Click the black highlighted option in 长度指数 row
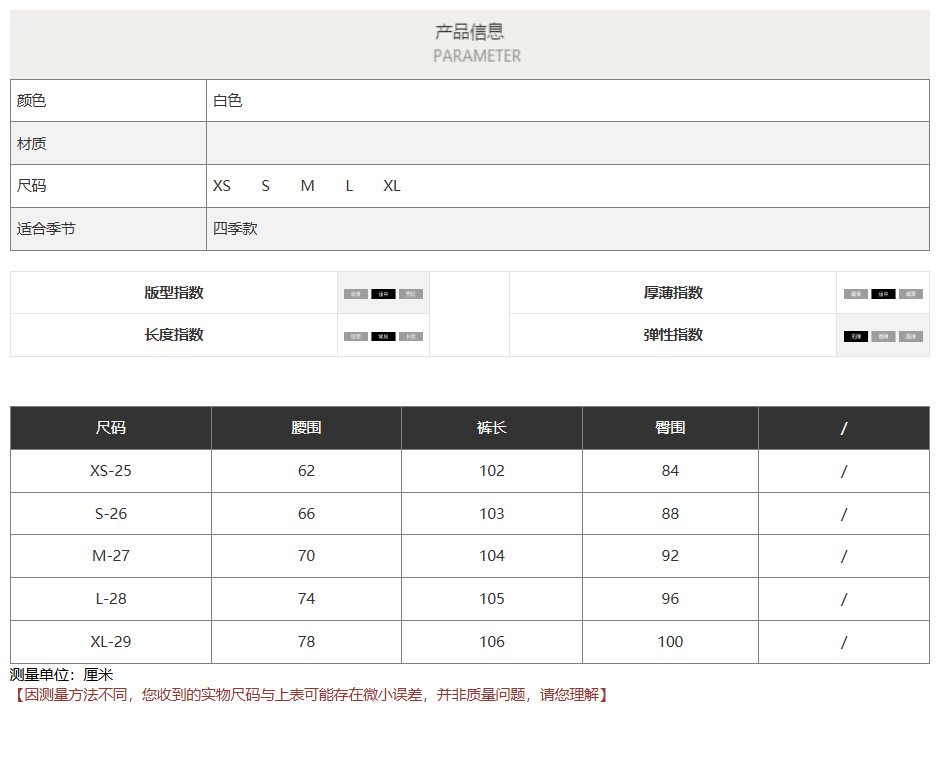Image resolution: width=945 pixels, height=760 pixels. pos(383,337)
